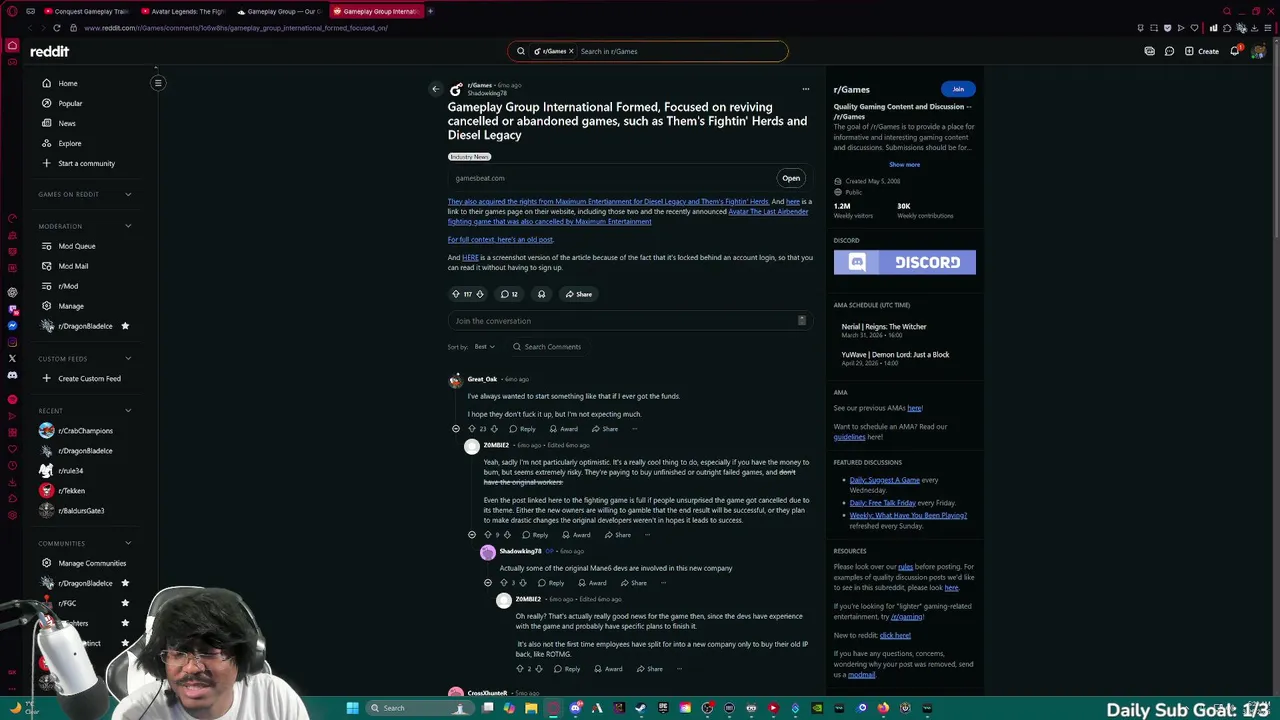Open Messenger in Opera sidebar

[x=12, y=326]
